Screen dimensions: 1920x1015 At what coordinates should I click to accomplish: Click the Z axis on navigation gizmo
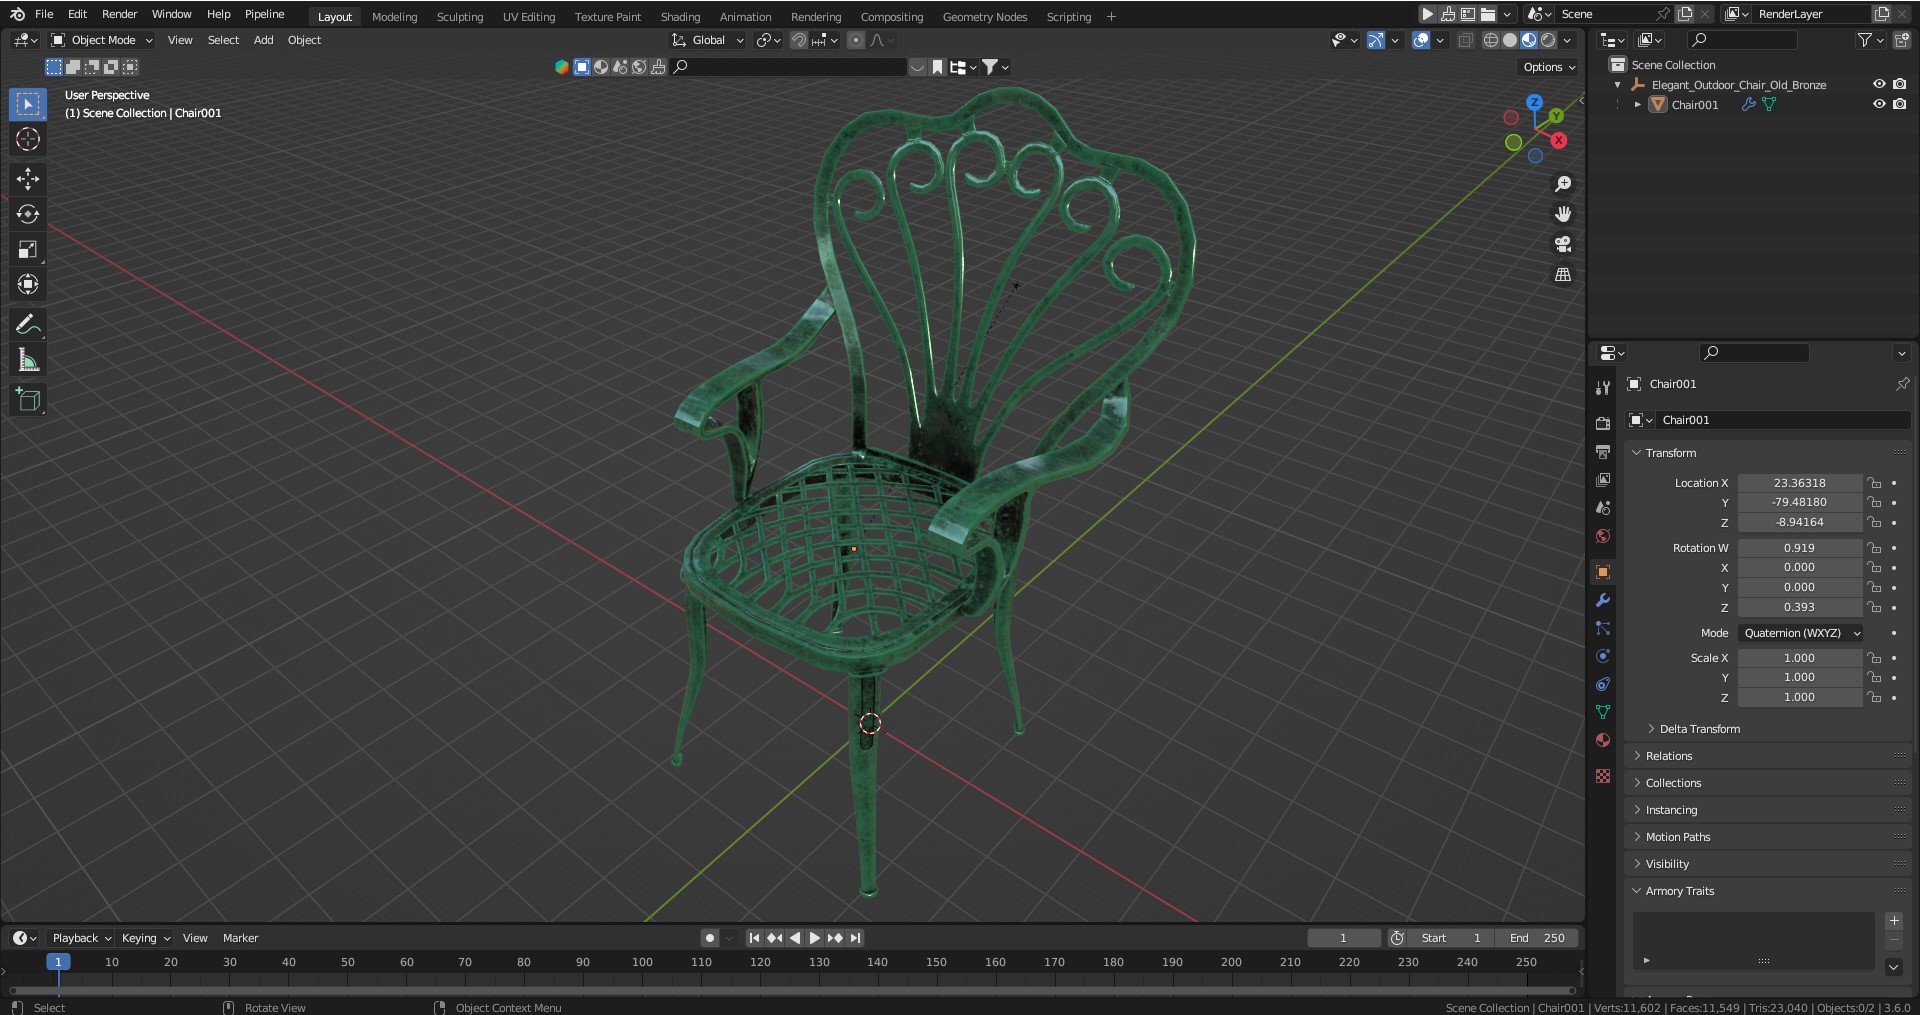(1534, 103)
